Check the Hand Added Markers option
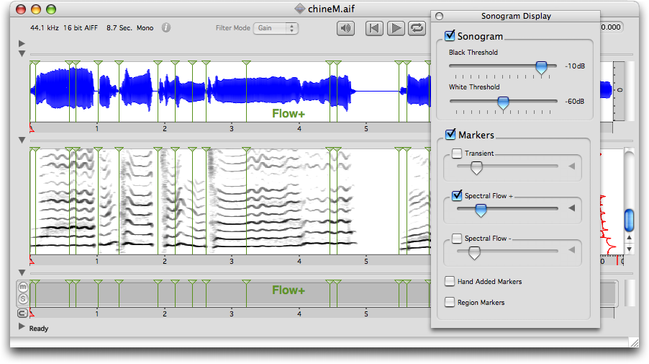Image resolution: width=649 pixels, height=364 pixels. coord(449,281)
